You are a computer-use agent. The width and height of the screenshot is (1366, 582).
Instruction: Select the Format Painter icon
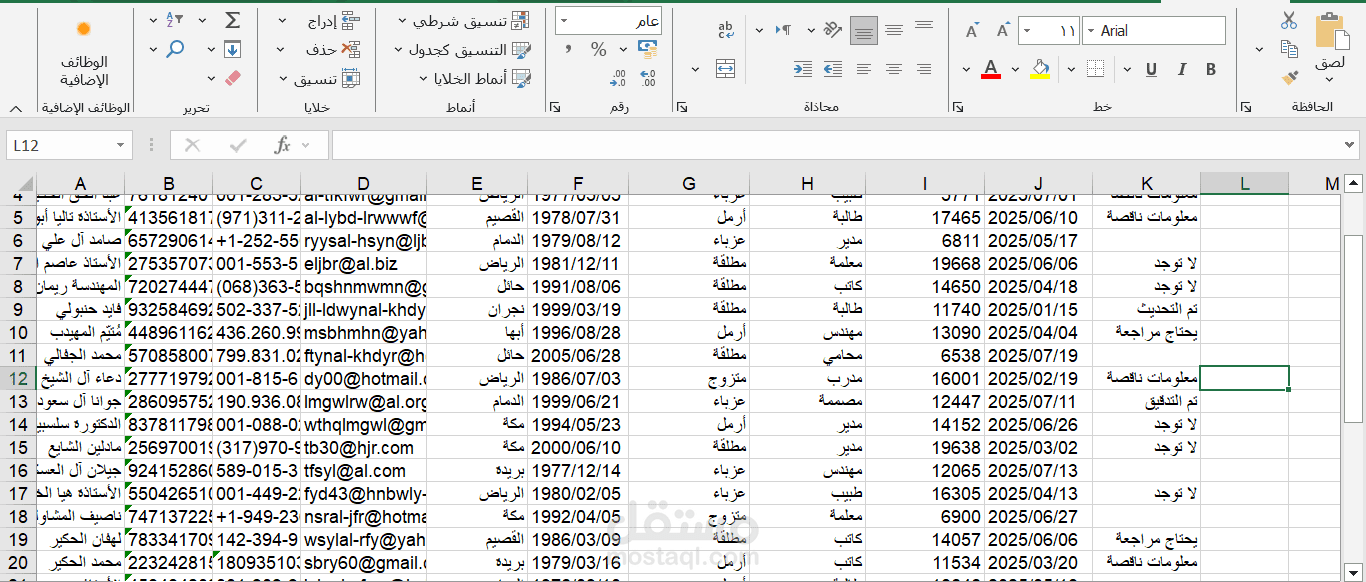pyautogui.click(x=1288, y=77)
